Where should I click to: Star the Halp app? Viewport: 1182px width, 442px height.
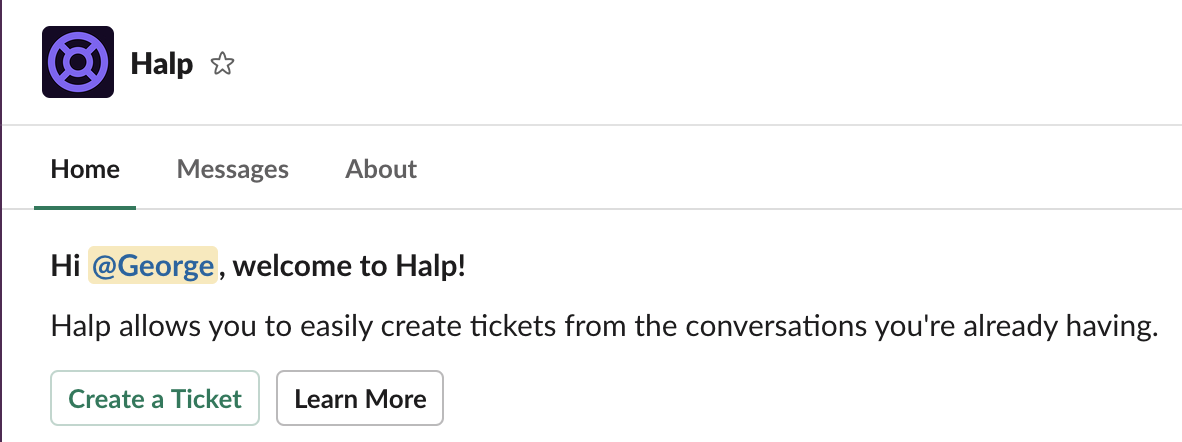pos(222,63)
